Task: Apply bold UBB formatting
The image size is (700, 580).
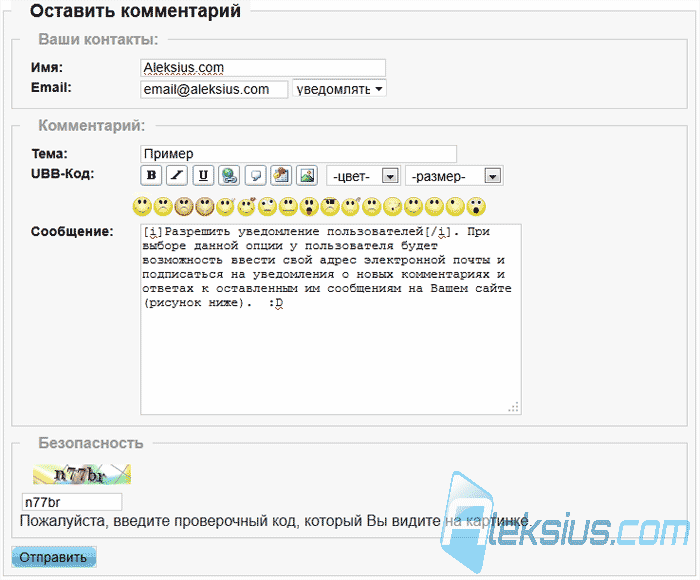Action: (x=151, y=175)
